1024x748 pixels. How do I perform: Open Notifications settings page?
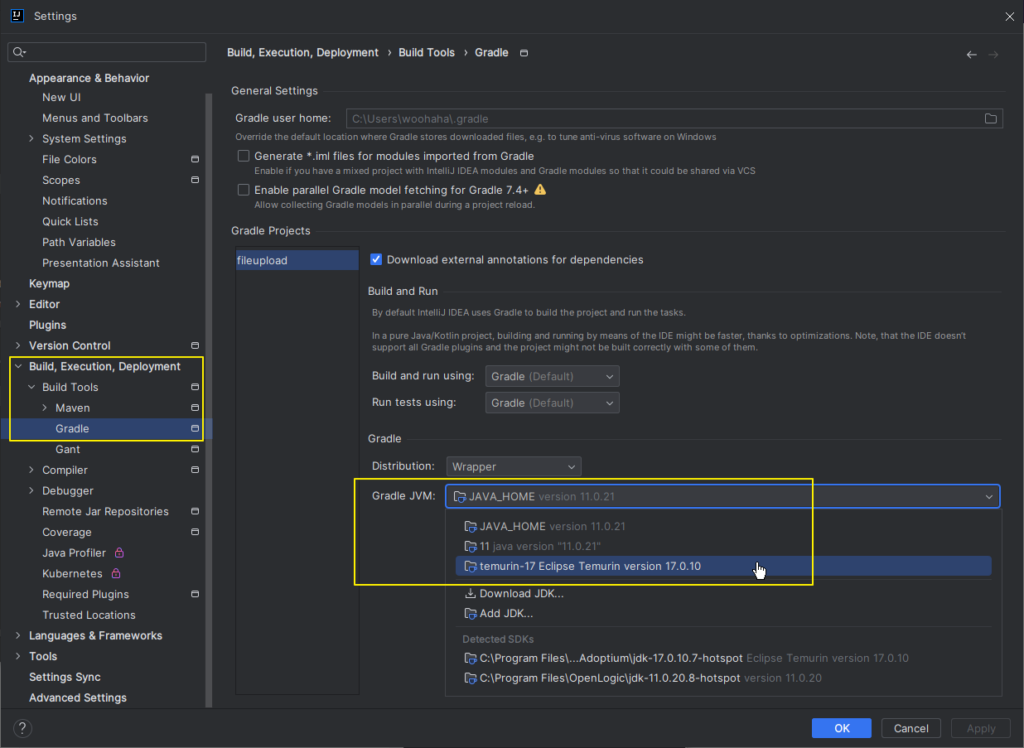coord(74,201)
